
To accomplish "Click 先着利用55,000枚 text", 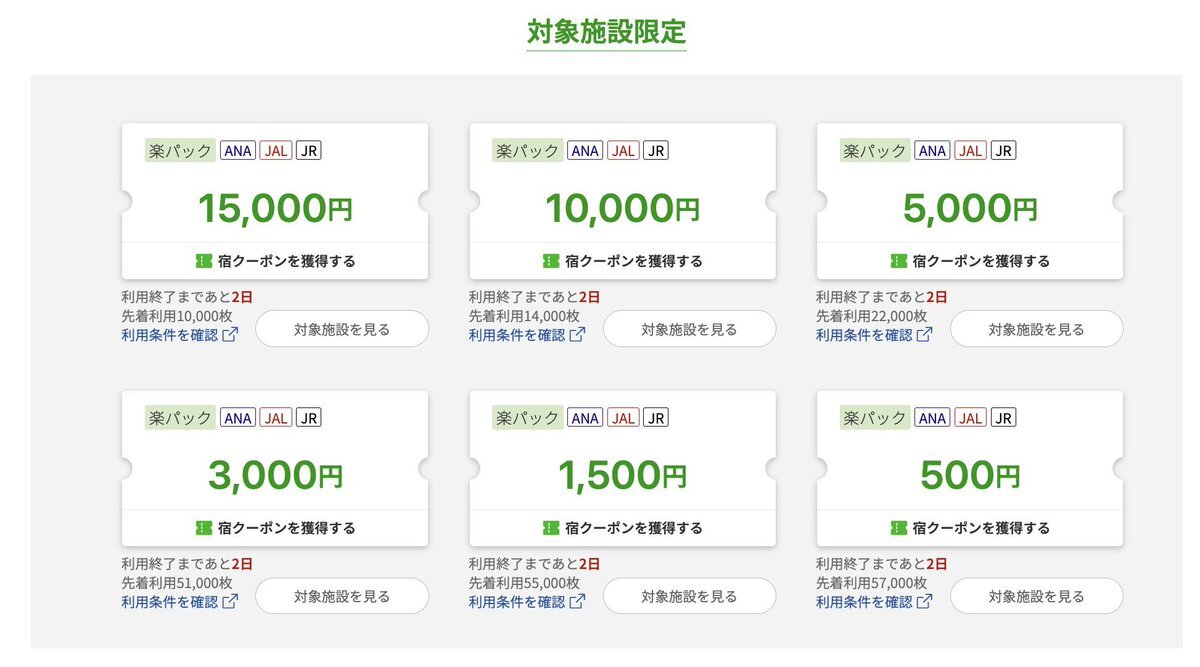I will (x=524, y=583).
